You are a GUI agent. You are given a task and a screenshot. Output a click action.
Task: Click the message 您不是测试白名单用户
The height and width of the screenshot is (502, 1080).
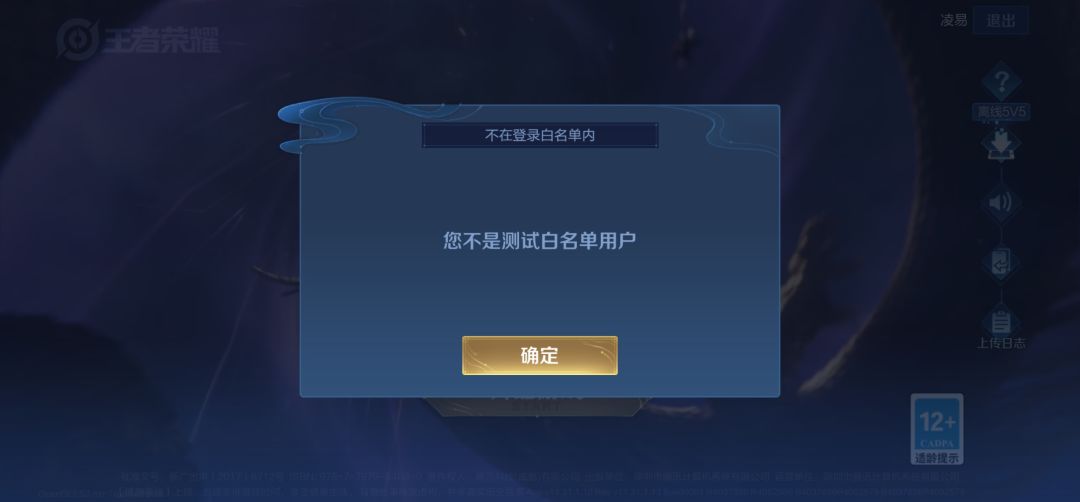(539, 241)
